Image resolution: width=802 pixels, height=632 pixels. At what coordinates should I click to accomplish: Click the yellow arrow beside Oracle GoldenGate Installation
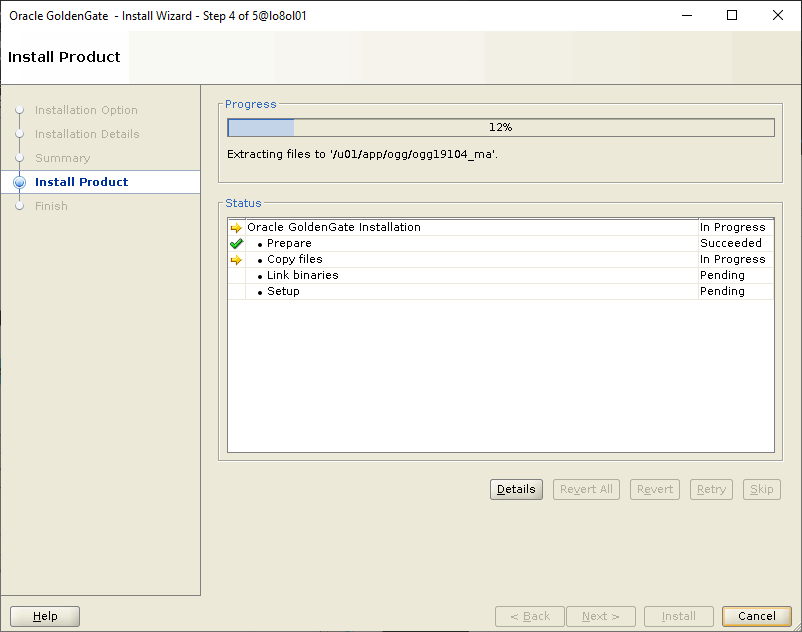click(237, 228)
